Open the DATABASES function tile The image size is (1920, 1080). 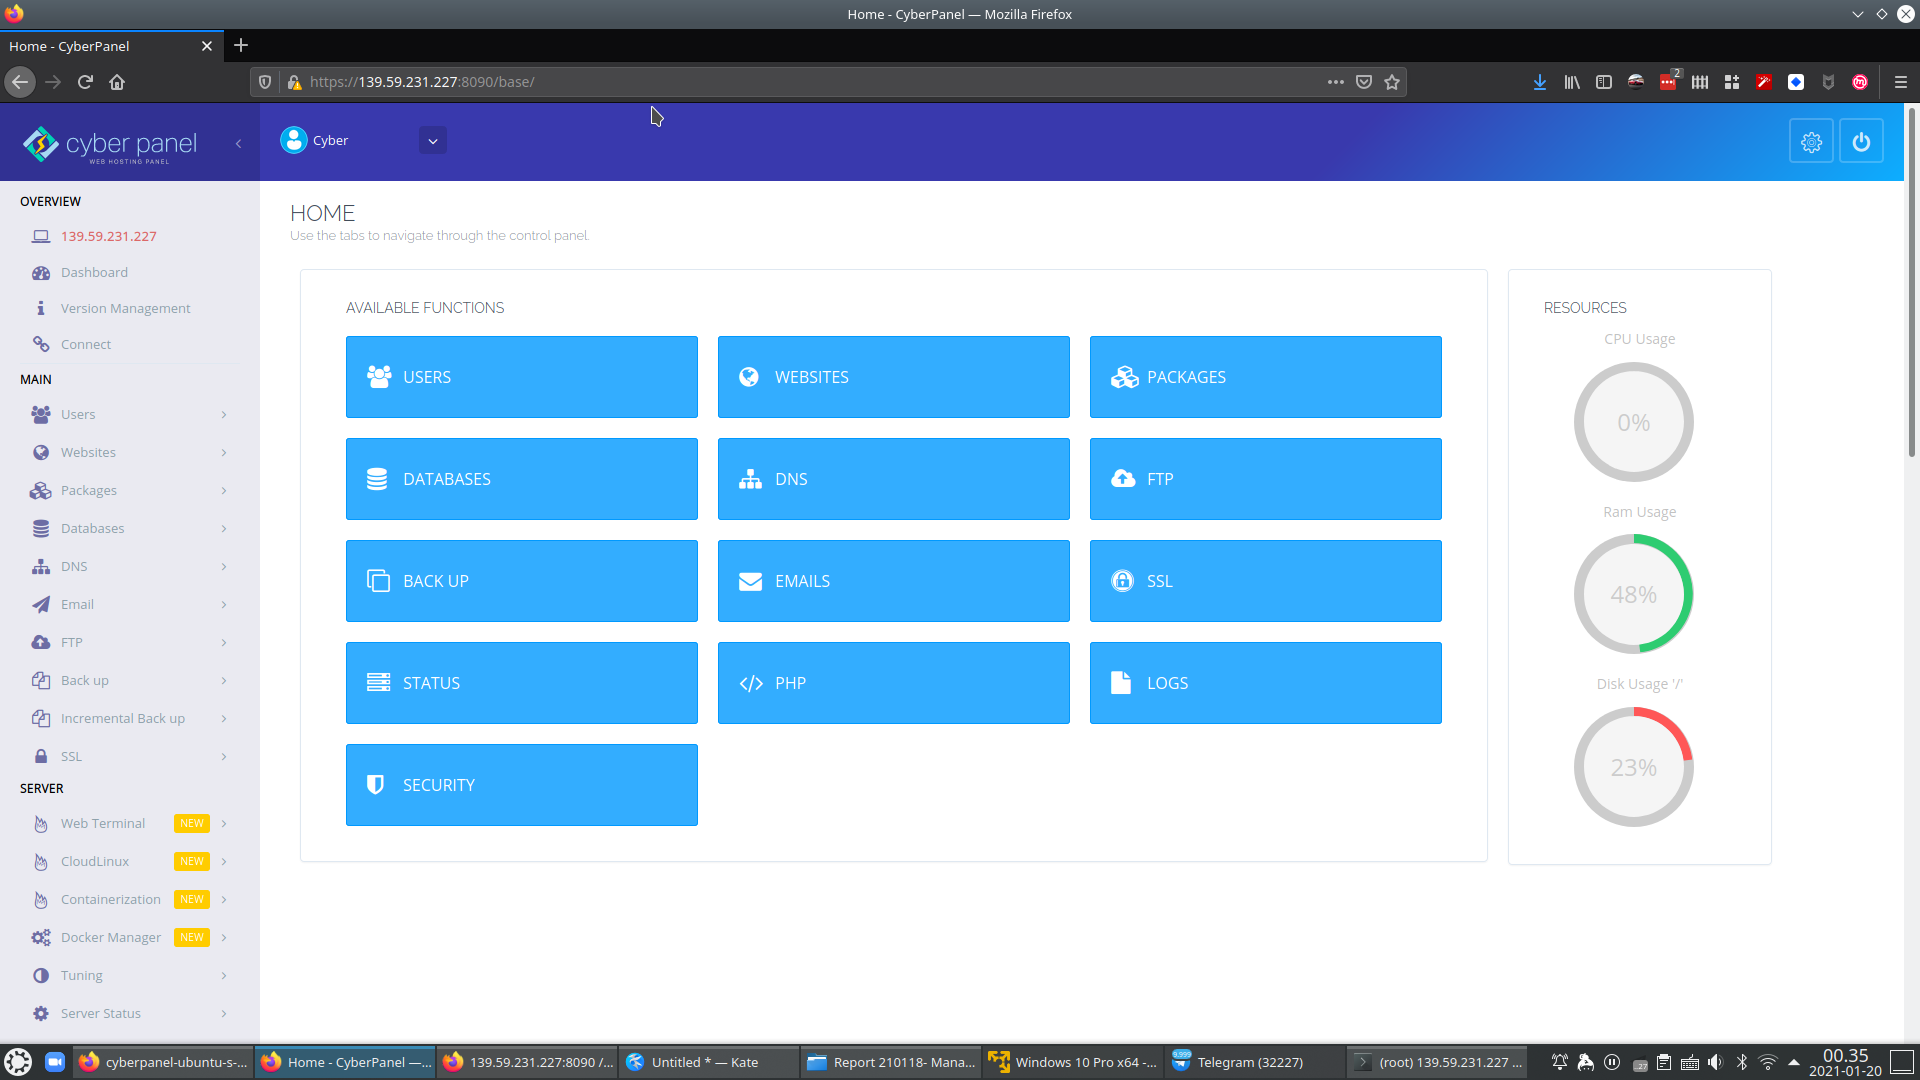(x=521, y=479)
